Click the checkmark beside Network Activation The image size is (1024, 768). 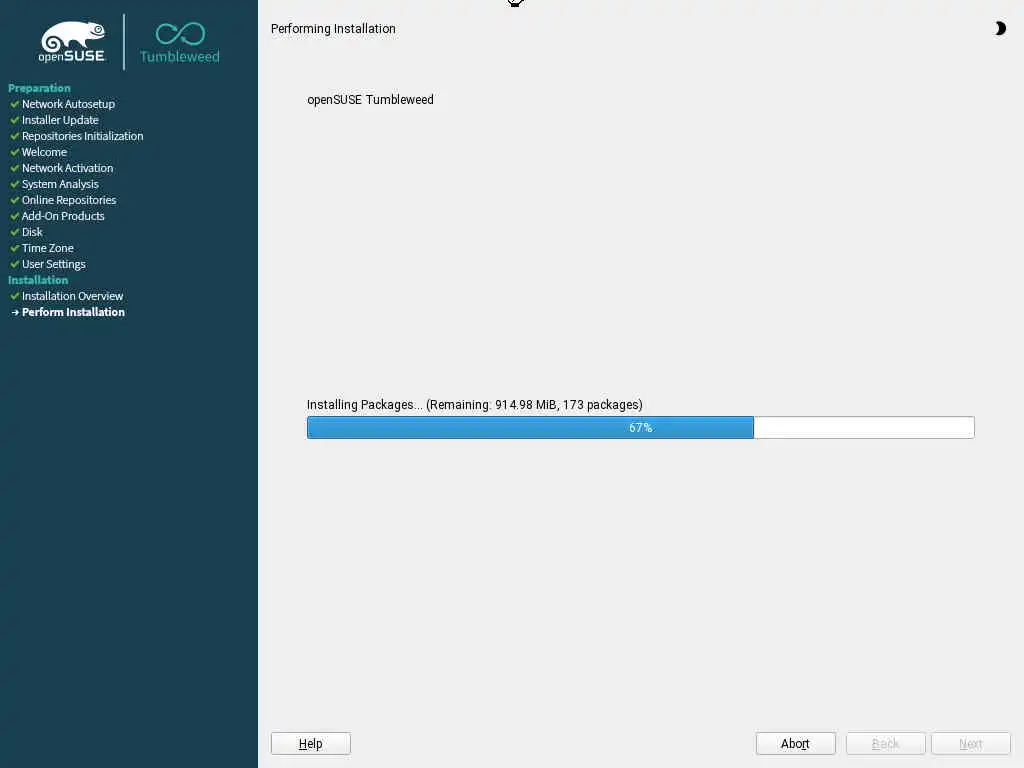tap(14, 168)
